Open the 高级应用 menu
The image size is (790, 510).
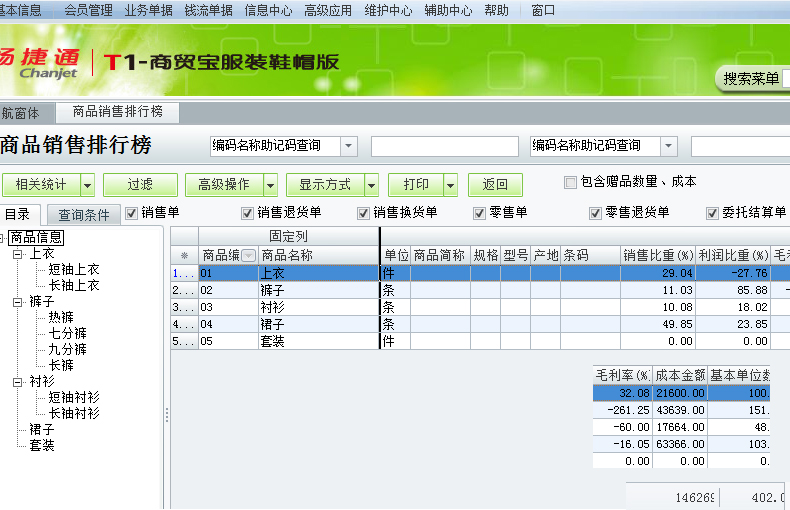(x=328, y=10)
